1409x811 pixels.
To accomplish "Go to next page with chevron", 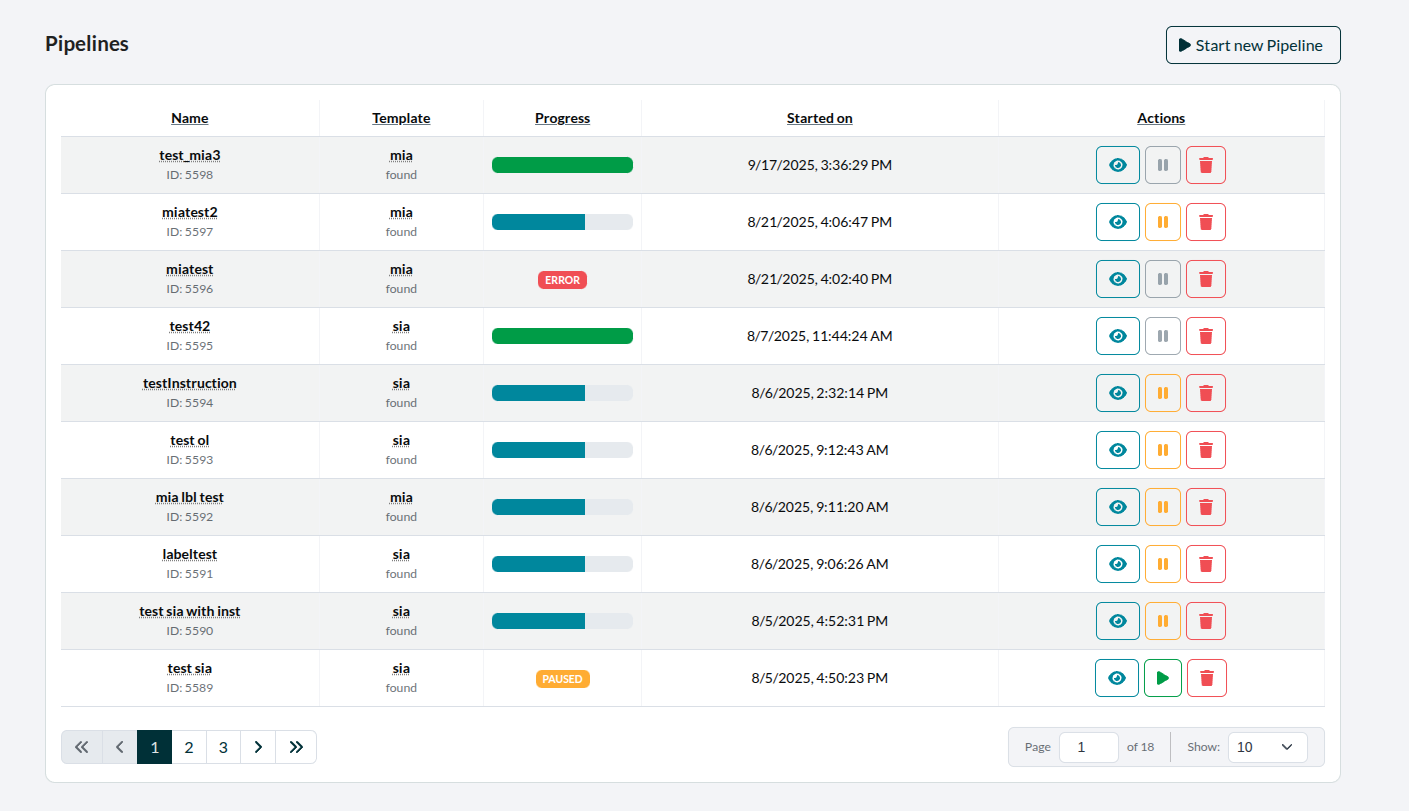I will click(258, 747).
